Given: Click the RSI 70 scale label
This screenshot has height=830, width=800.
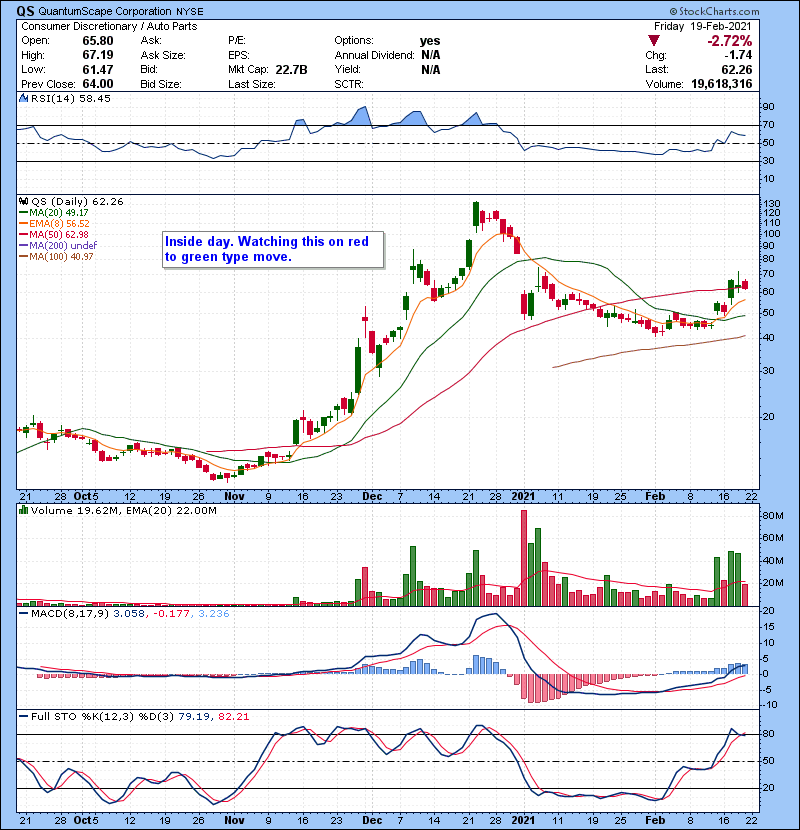Looking at the screenshot, I should (768, 125).
